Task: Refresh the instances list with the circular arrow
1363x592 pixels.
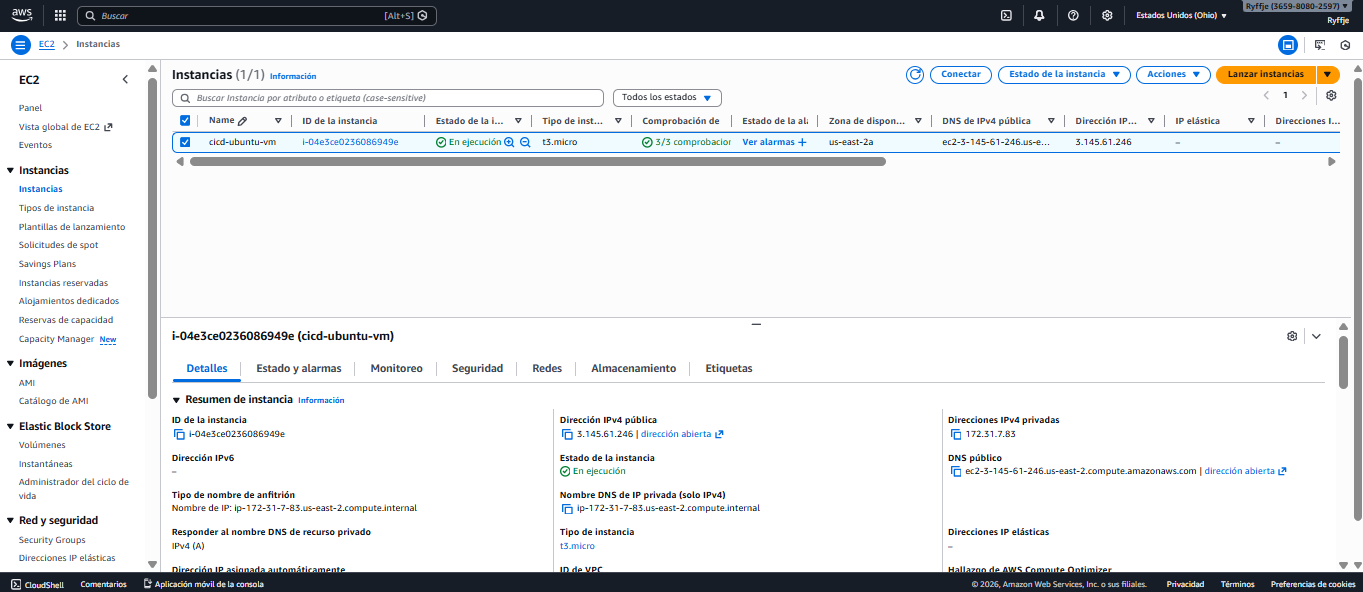Action: tap(914, 74)
